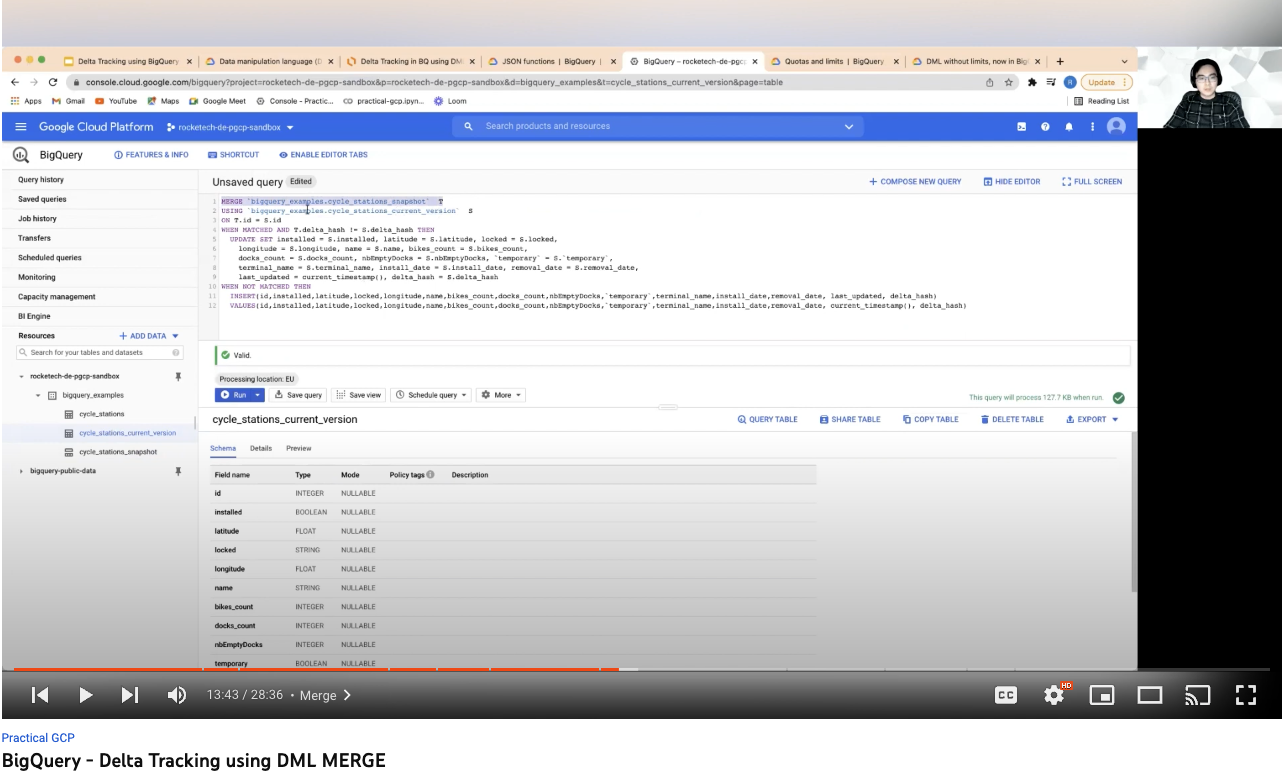The width and height of the screenshot is (1286, 779).
Task: Click Query Table button
Action: (x=767, y=420)
